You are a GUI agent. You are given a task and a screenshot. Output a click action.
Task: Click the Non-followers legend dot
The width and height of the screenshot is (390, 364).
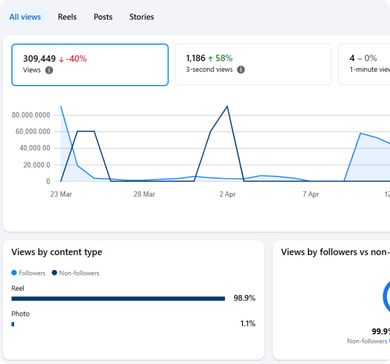(54, 273)
